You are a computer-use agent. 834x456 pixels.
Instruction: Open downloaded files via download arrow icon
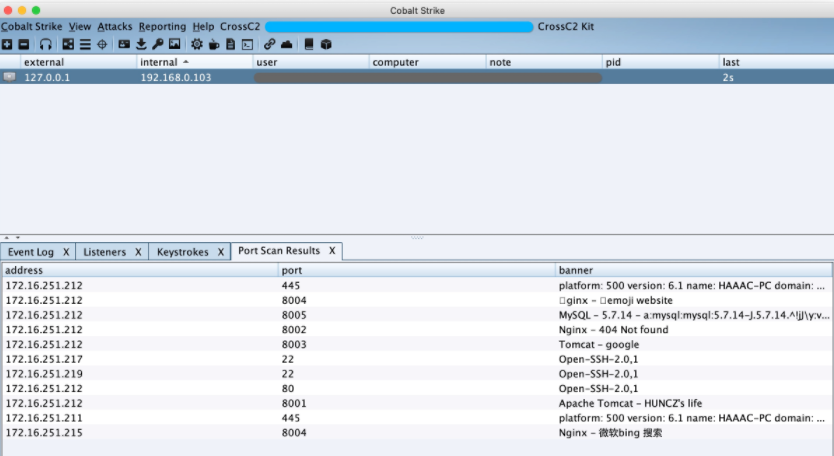(141, 44)
